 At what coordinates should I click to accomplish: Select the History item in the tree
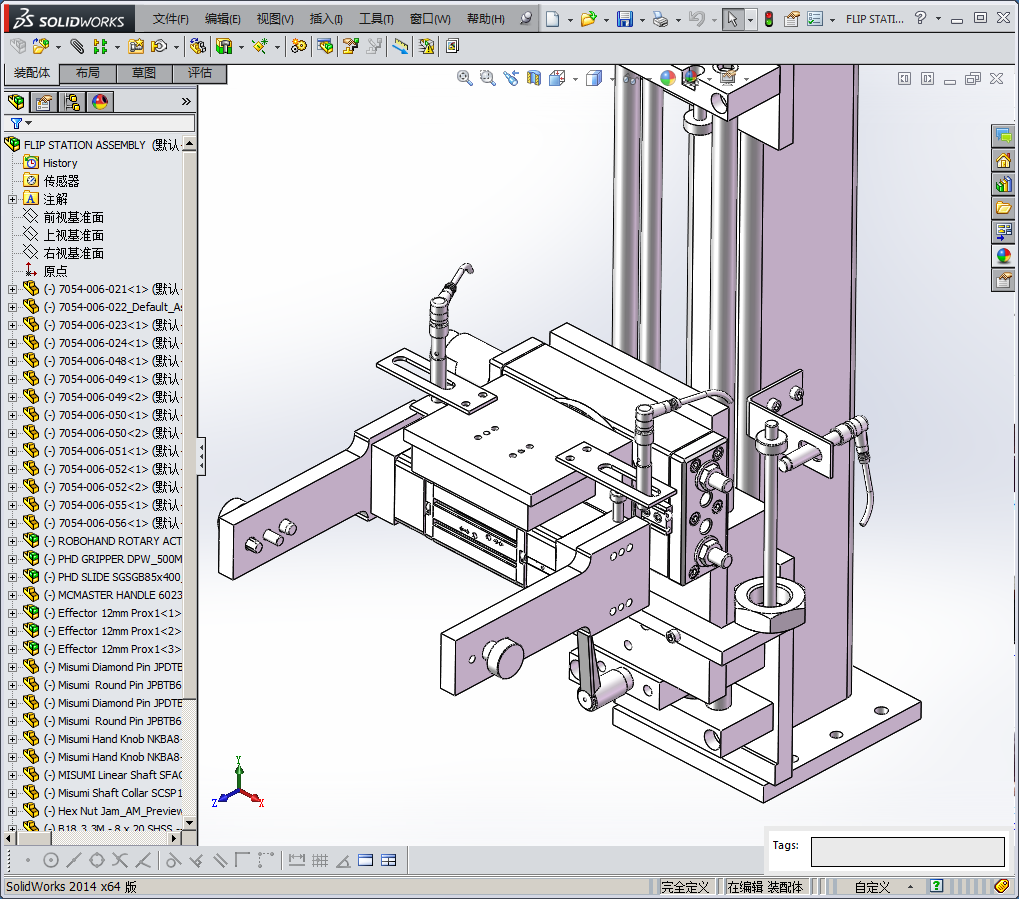[x=59, y=163]
